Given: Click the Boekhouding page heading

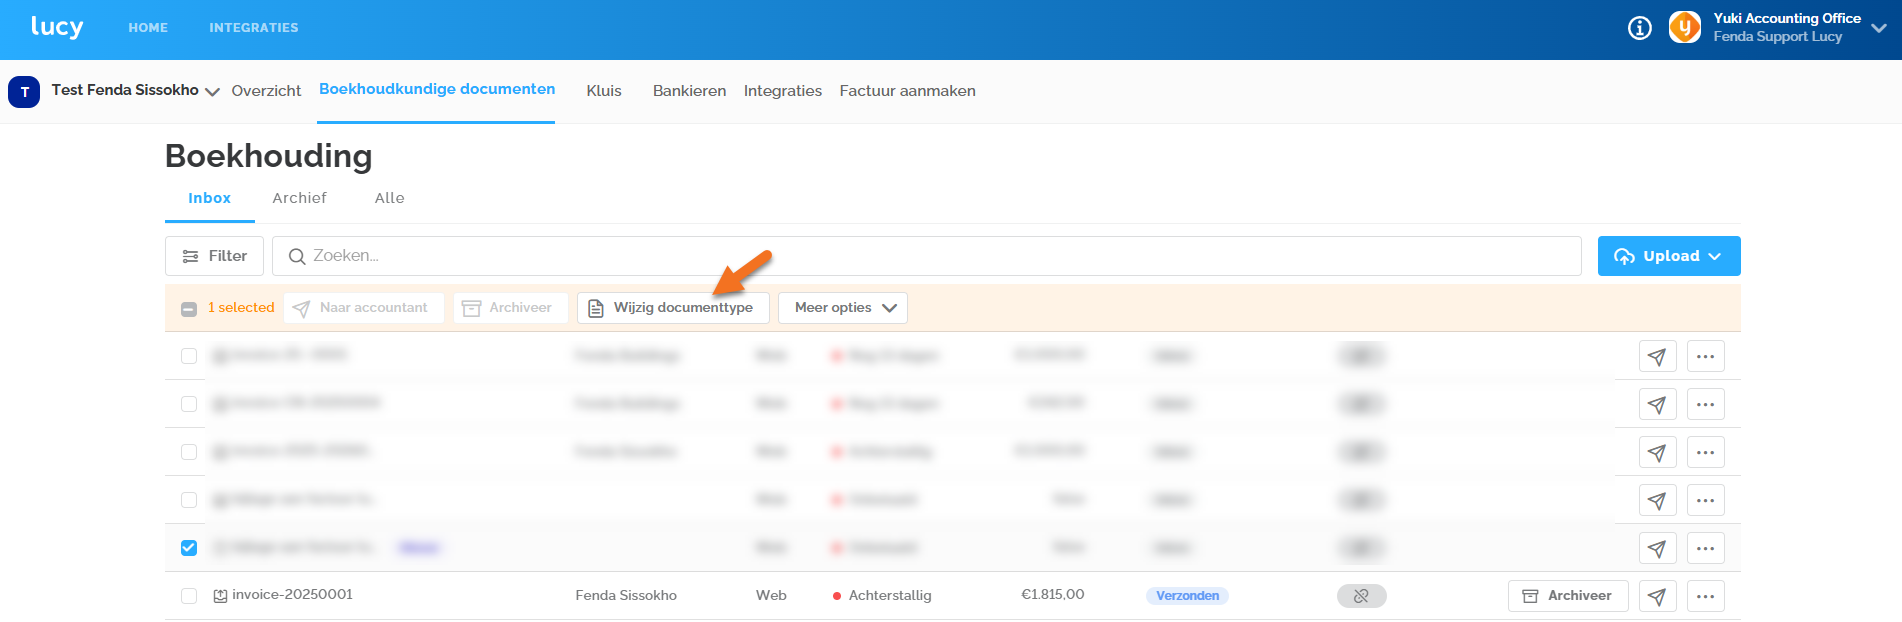Looking at the screenshot, I should [x=268, y=156].
